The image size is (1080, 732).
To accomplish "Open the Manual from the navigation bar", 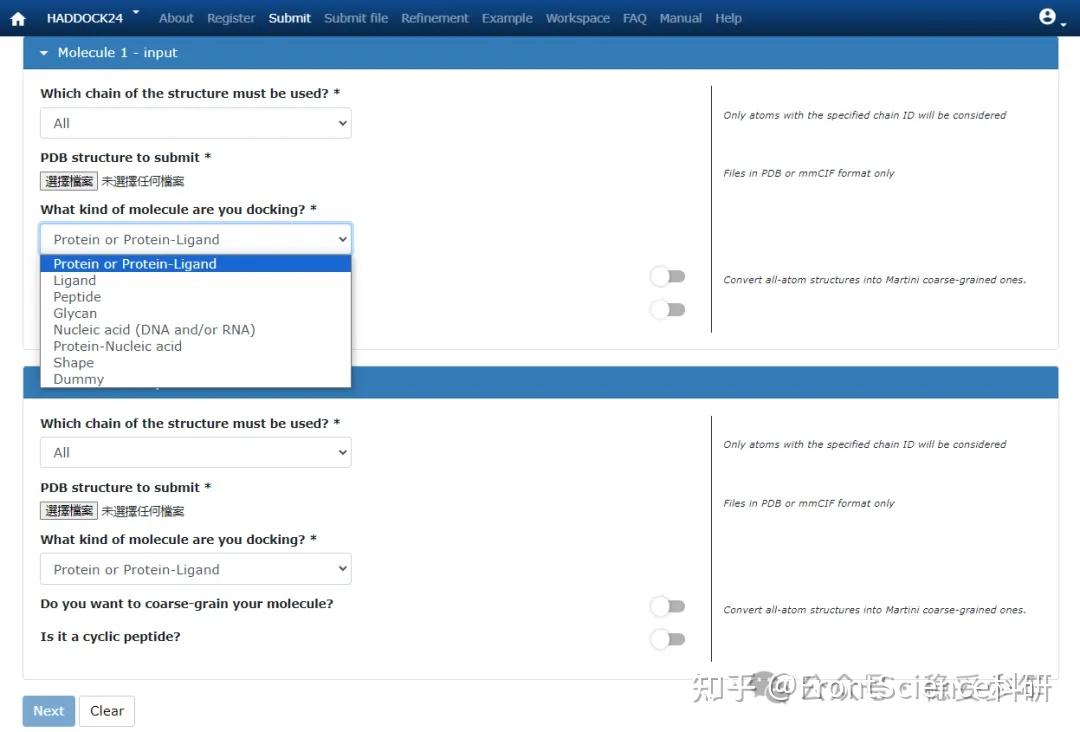I will (x=680, y=17).
